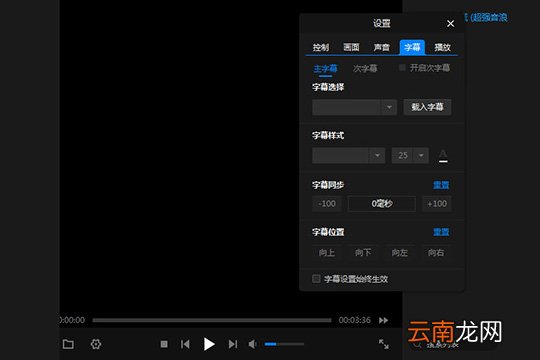Screen dimensions: 540x360
Task: Enable the 开启次字幕 checkbox
Action: 402,68
